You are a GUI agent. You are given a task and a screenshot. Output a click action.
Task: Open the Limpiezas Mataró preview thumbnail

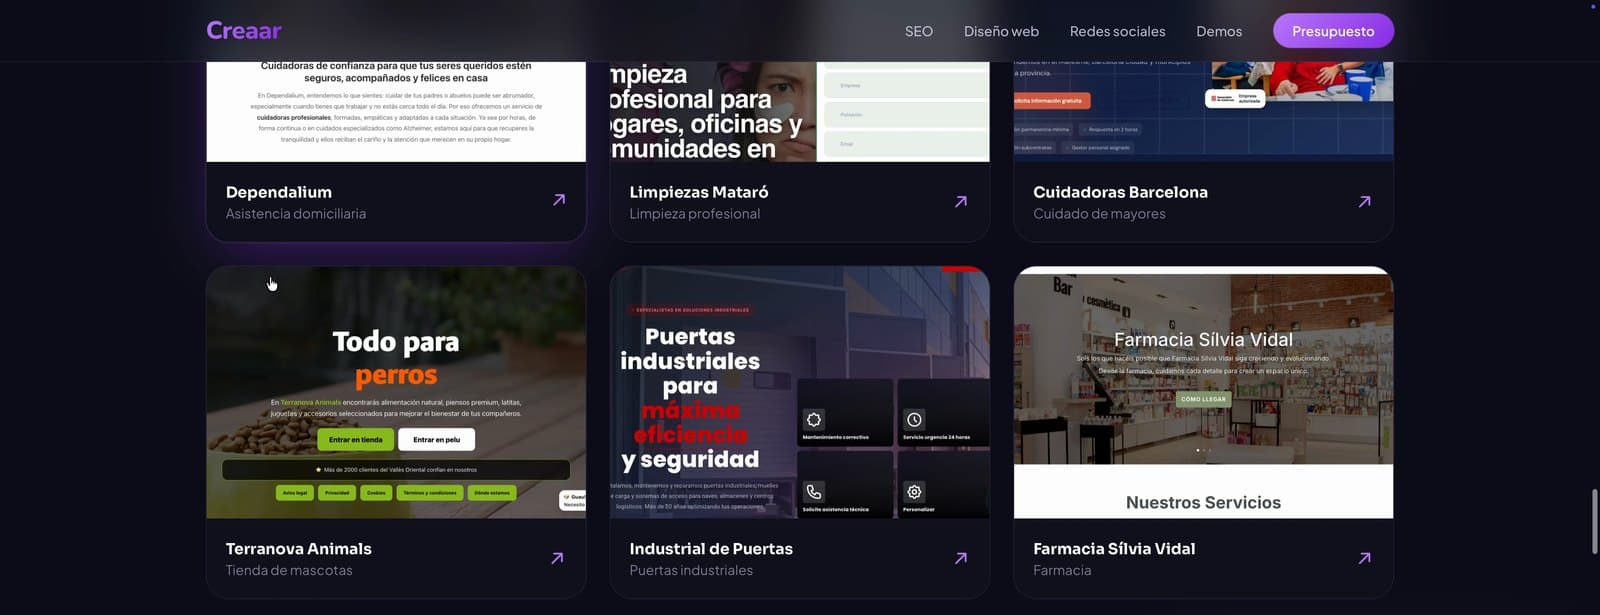[800, 111]
